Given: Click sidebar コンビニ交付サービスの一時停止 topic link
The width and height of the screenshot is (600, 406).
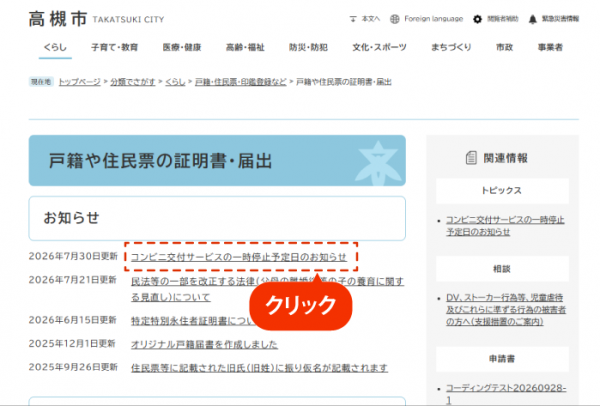Looking at the screenshot, I should pos(505,226).
